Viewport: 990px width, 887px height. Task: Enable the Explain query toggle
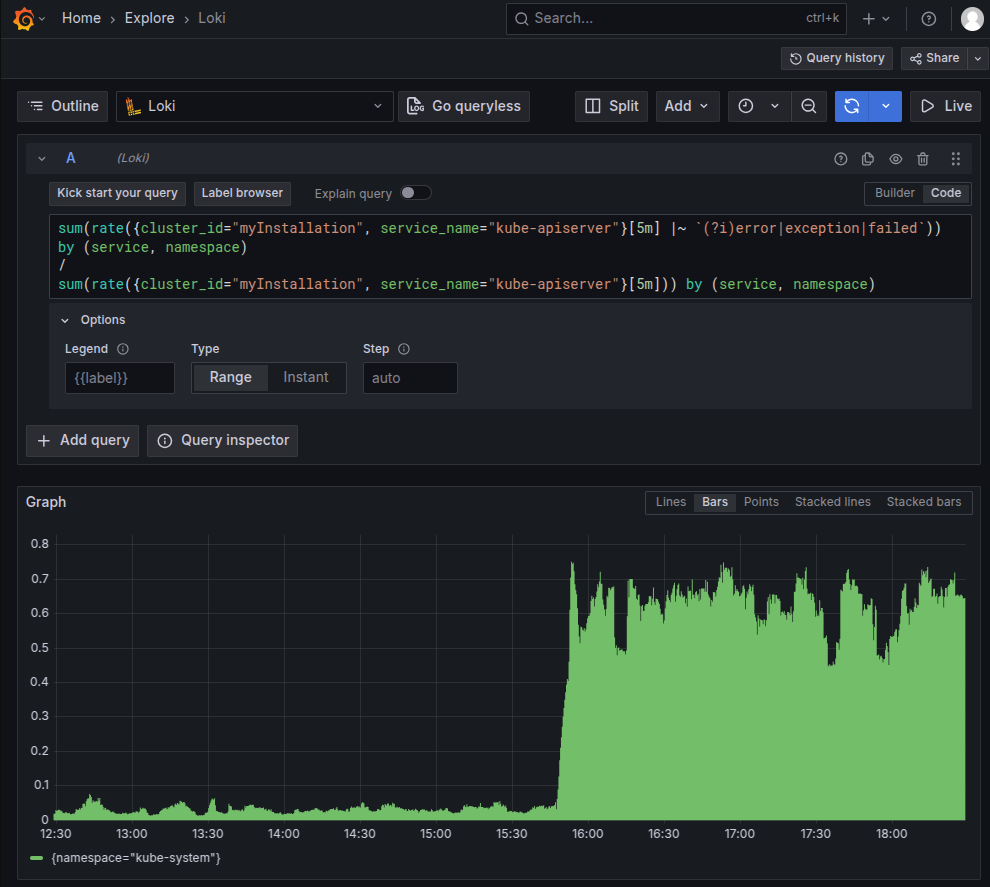415,192
